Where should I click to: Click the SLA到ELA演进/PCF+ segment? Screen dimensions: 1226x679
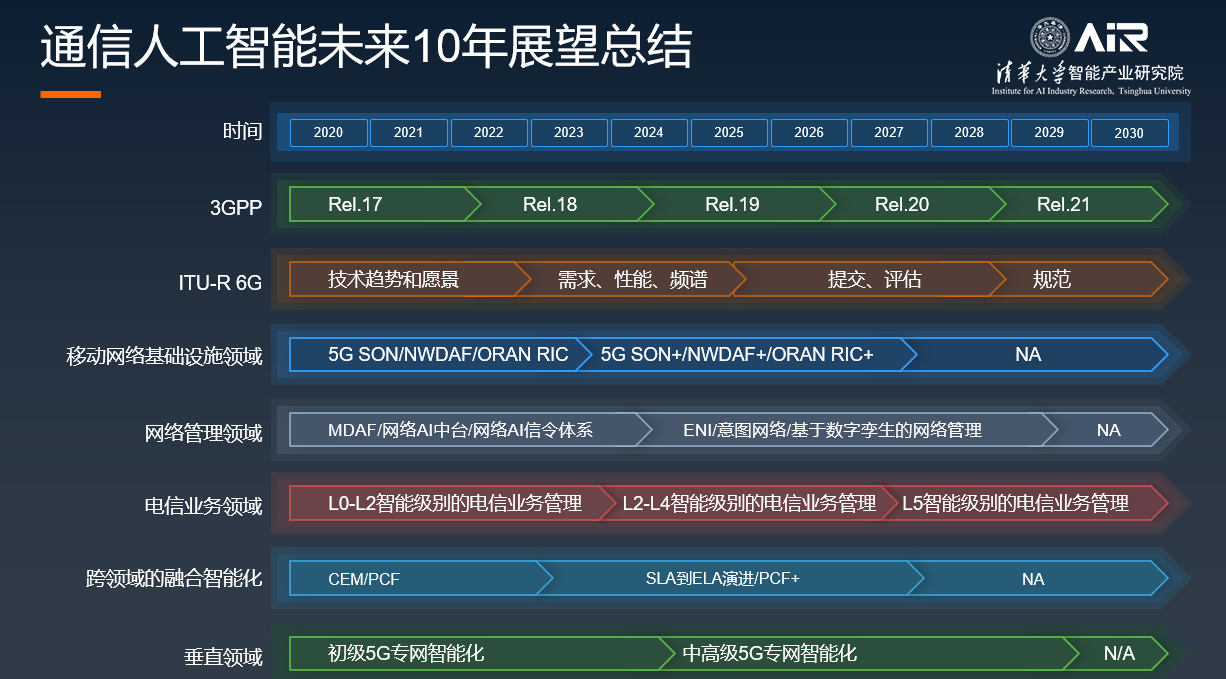pyautogui.click(x=723, y=579)
